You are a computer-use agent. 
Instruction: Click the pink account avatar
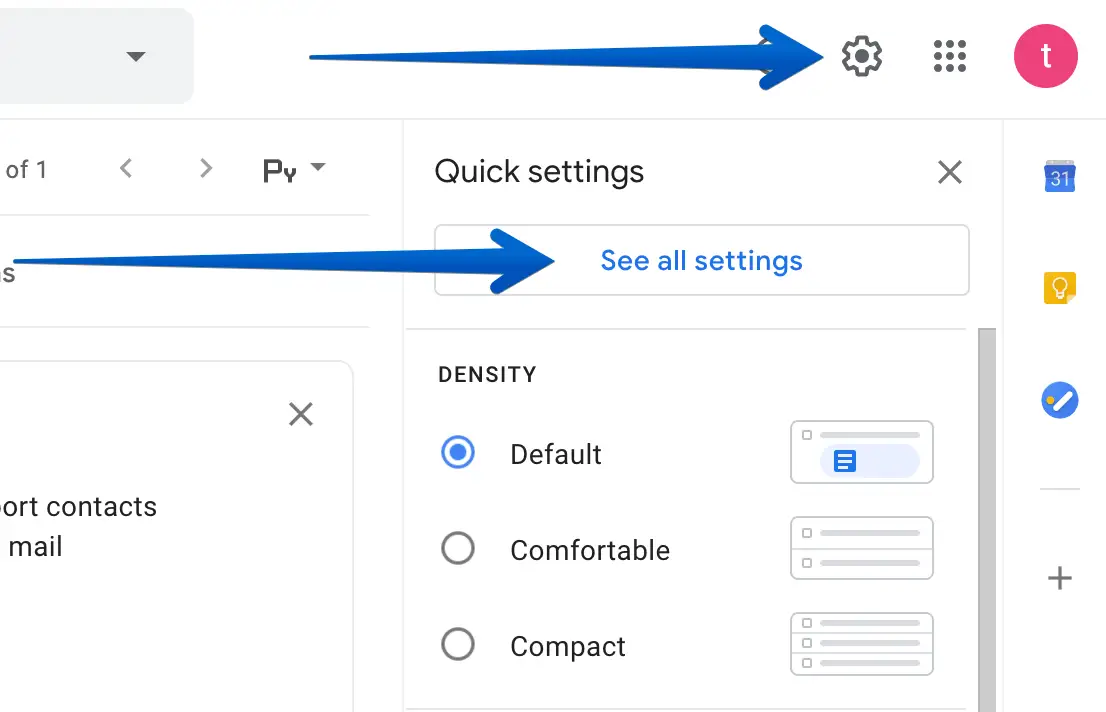click(1045, 56)
